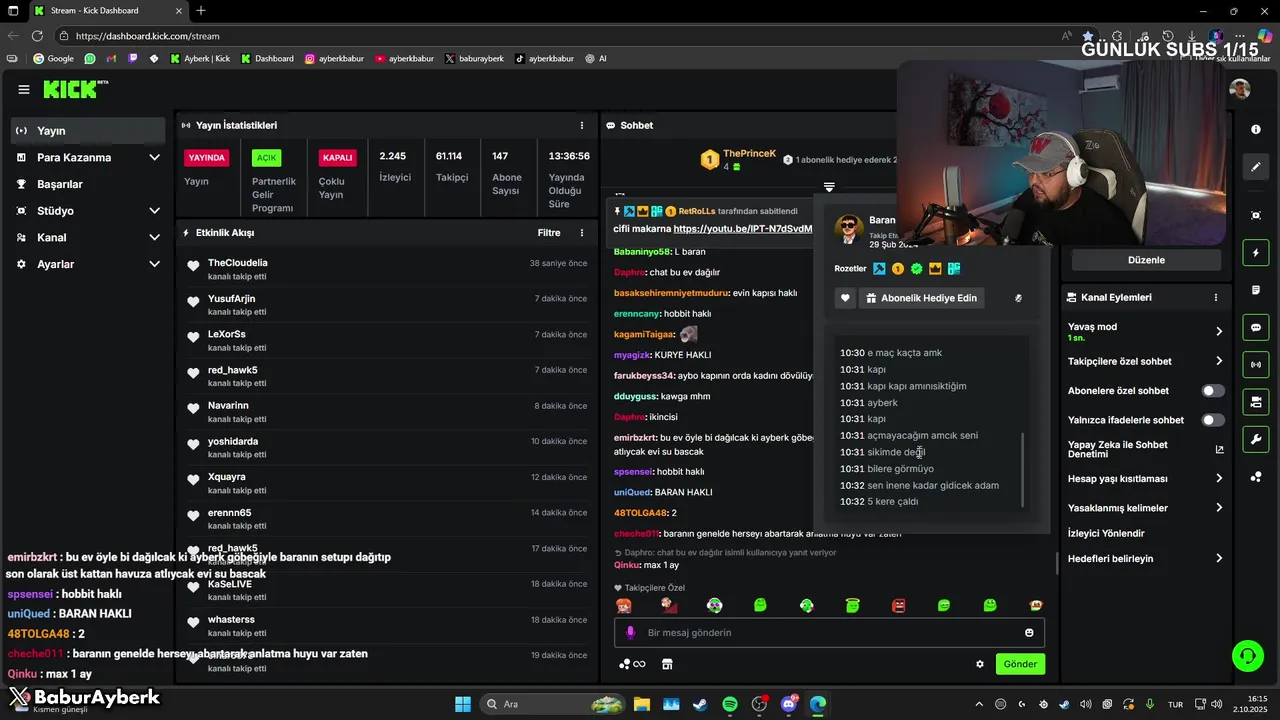Click TheCloudelia in the activity feed
Image resolution: width=1280 pixels, height=720 pixels.
click(x=238, y=263)
